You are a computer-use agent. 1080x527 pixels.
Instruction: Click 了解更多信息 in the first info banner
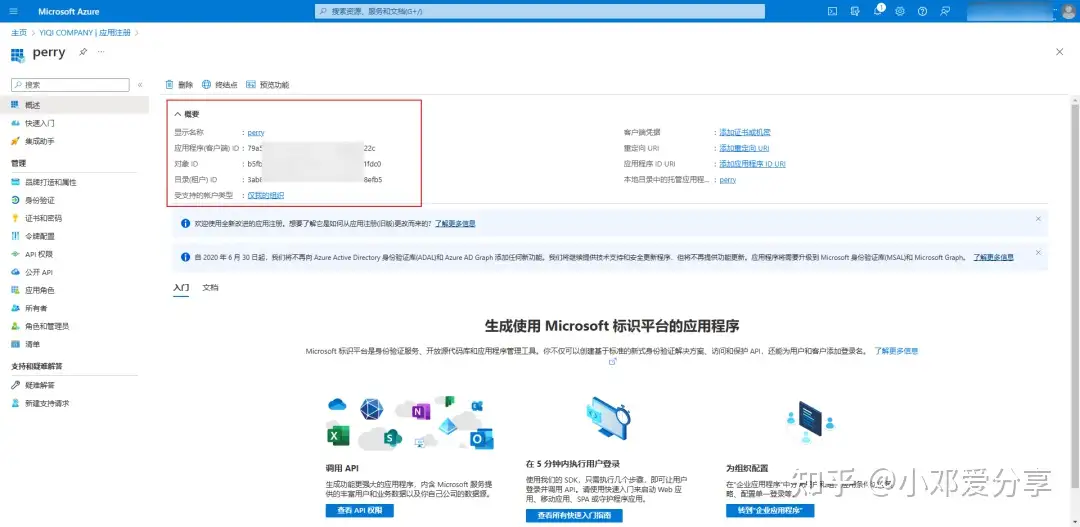(x=455, y=223)
